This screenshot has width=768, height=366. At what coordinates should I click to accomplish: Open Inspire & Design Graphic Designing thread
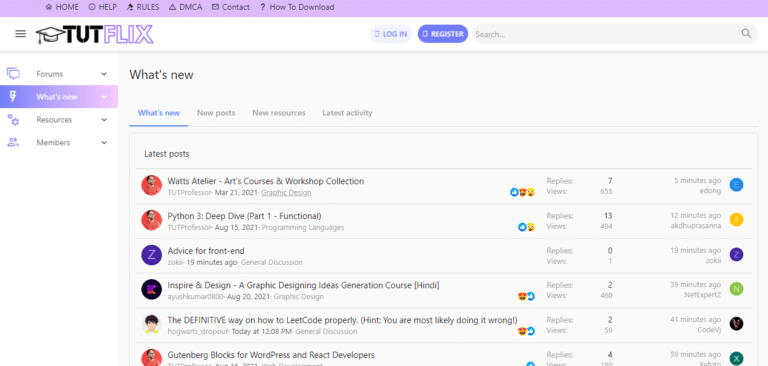(303, 285)
